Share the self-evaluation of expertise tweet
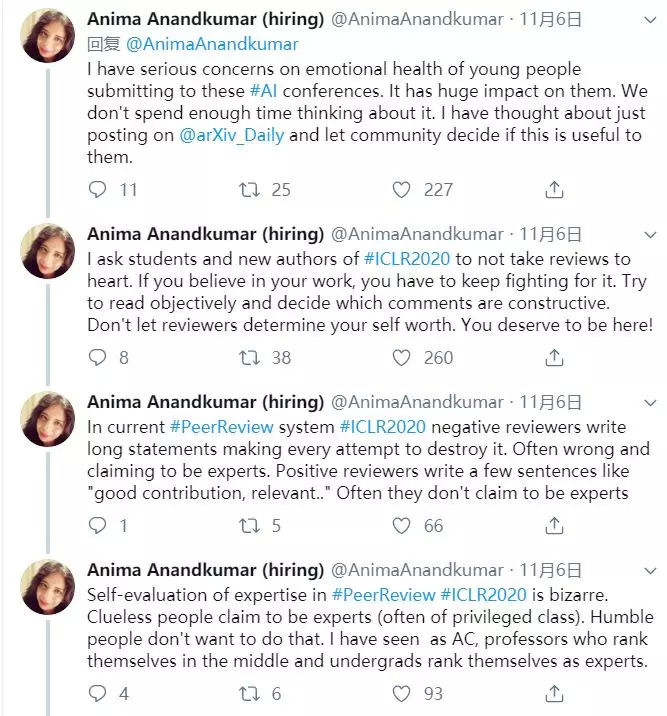 [x=555, y=694]
